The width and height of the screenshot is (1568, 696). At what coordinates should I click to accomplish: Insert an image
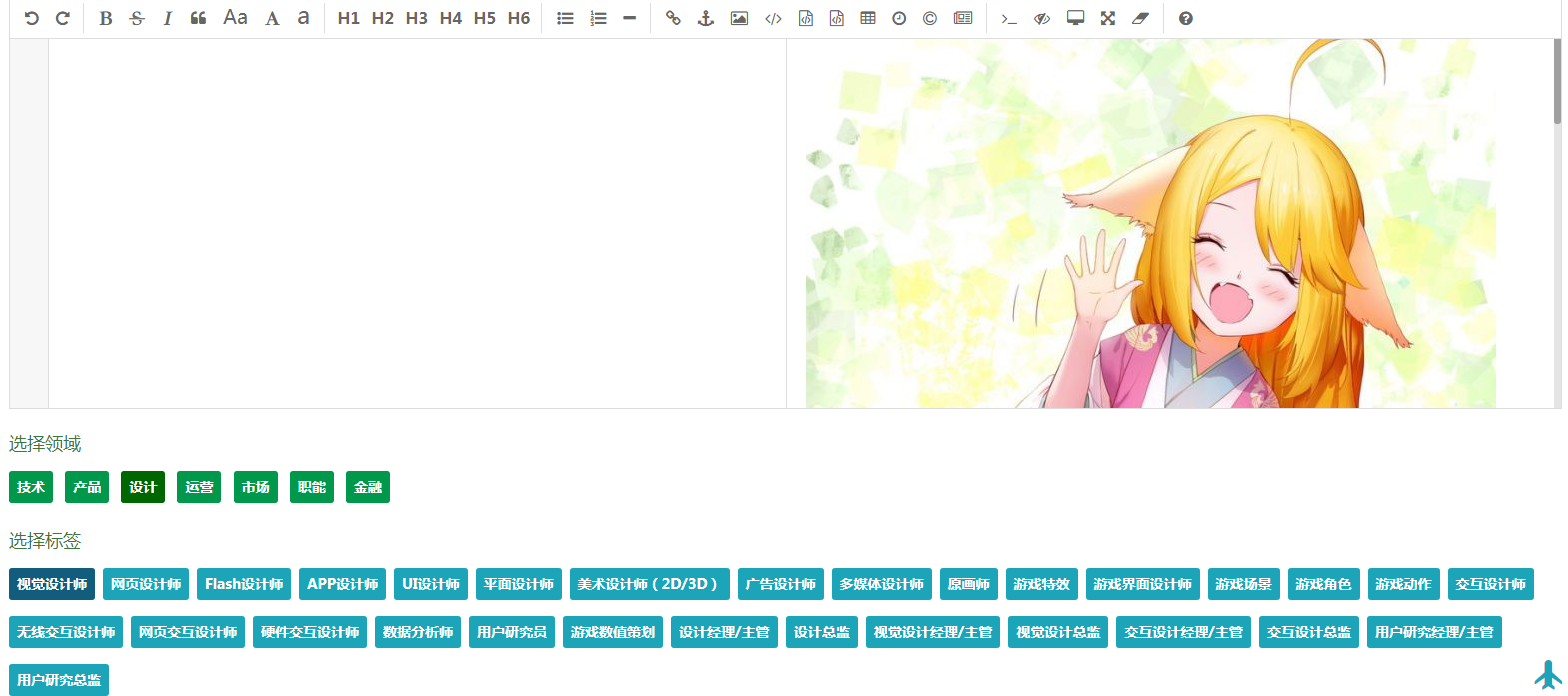(x=739, y=18)
